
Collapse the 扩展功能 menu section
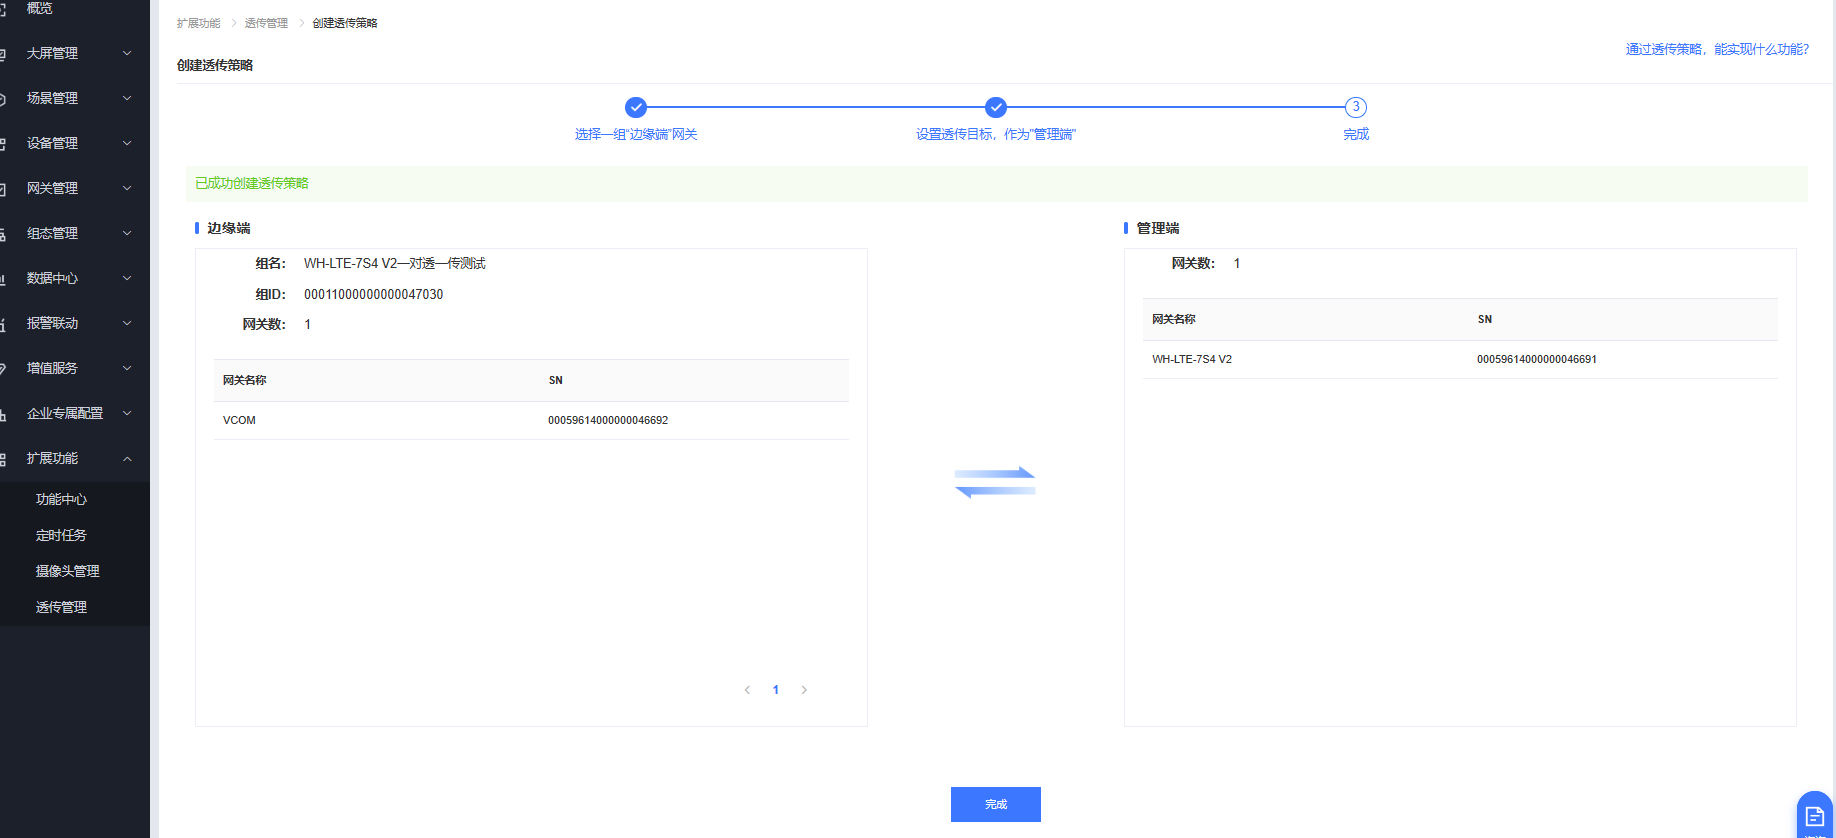tap(75, 458)
